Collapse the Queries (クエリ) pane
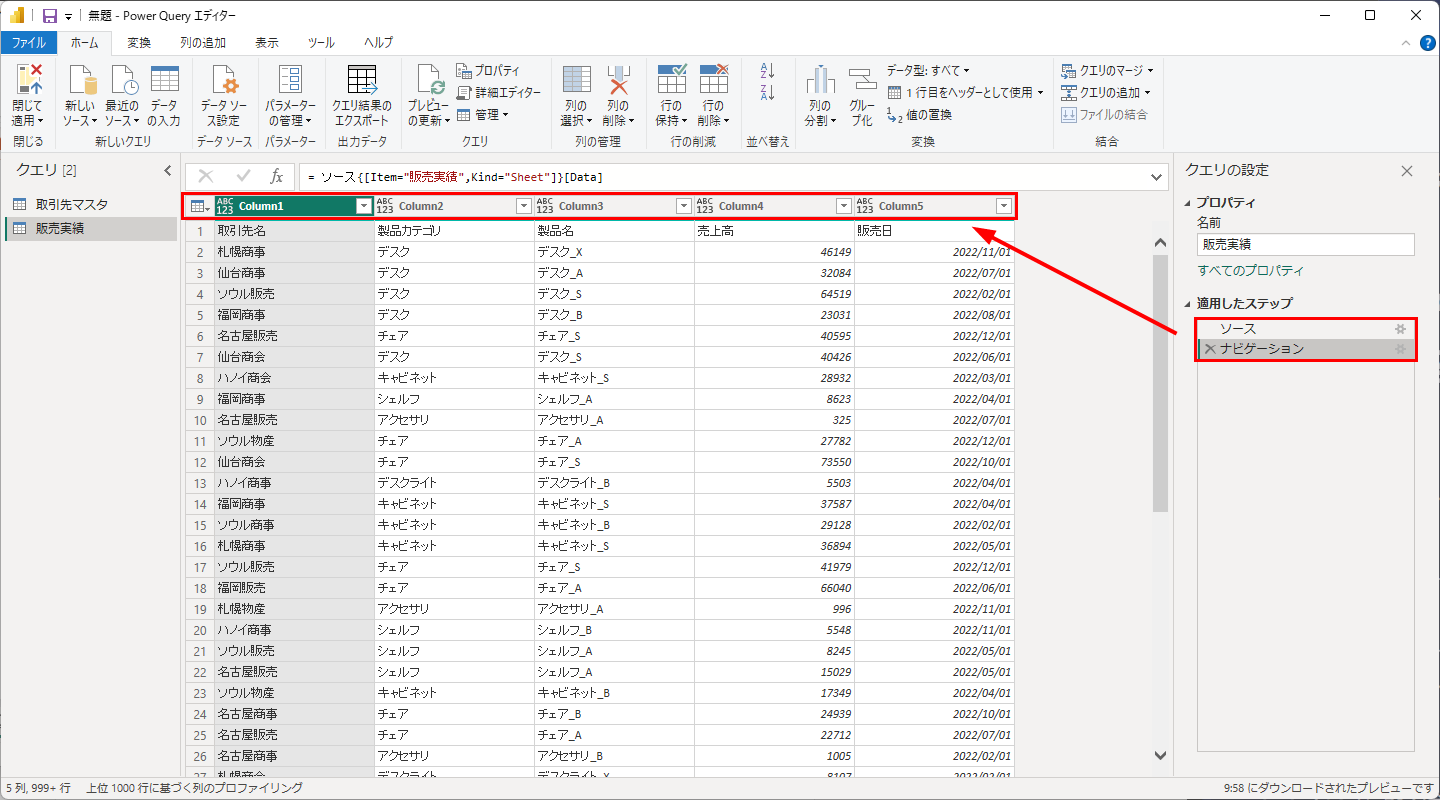1440x800 pixels. point(167,171)
